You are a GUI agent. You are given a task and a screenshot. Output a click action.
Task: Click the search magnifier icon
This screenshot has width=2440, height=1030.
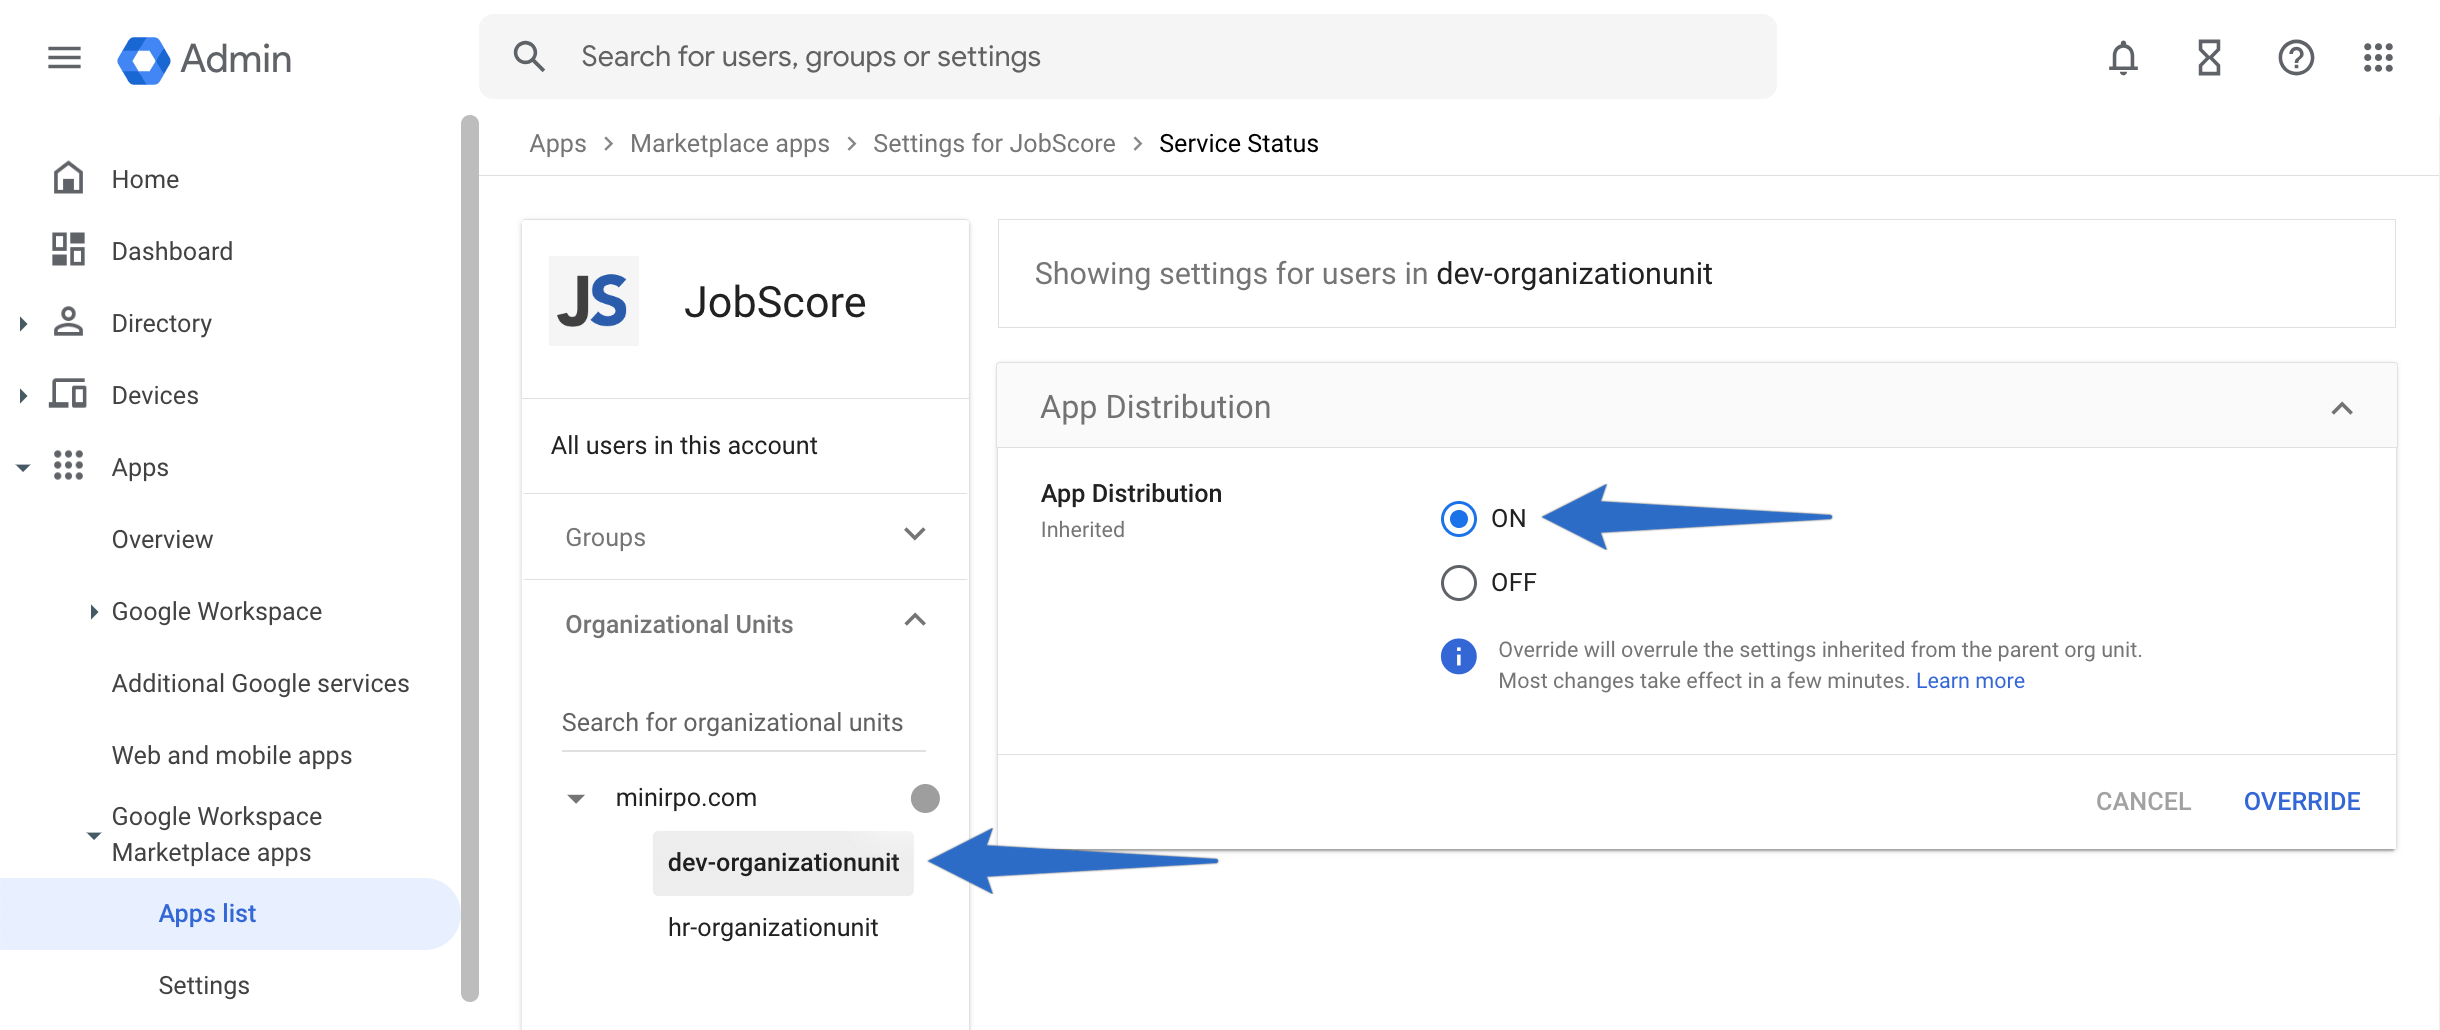(529, 57)
